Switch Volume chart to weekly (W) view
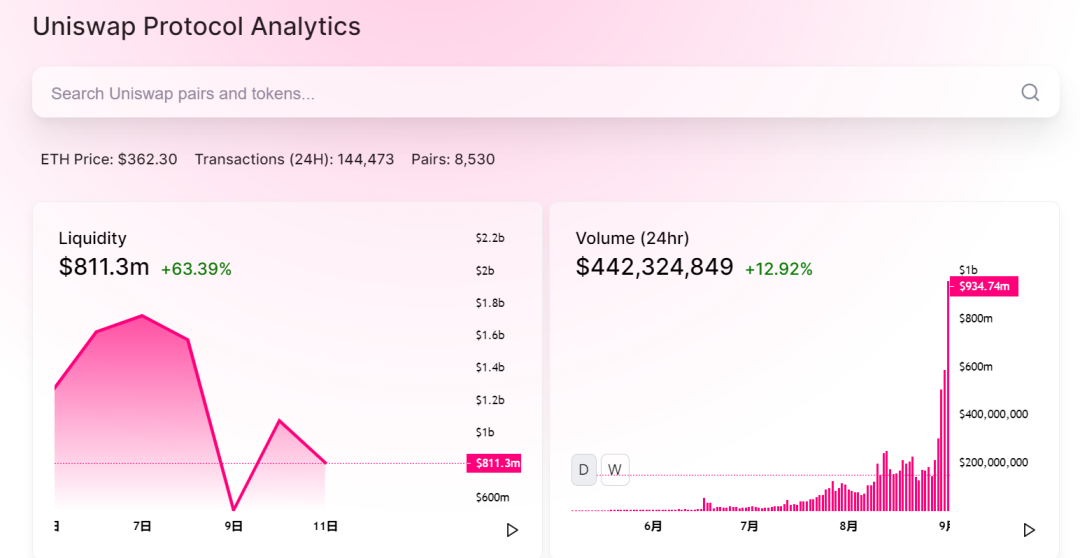The height and width of the screenshot is (558, 1080). coord(615,469)
